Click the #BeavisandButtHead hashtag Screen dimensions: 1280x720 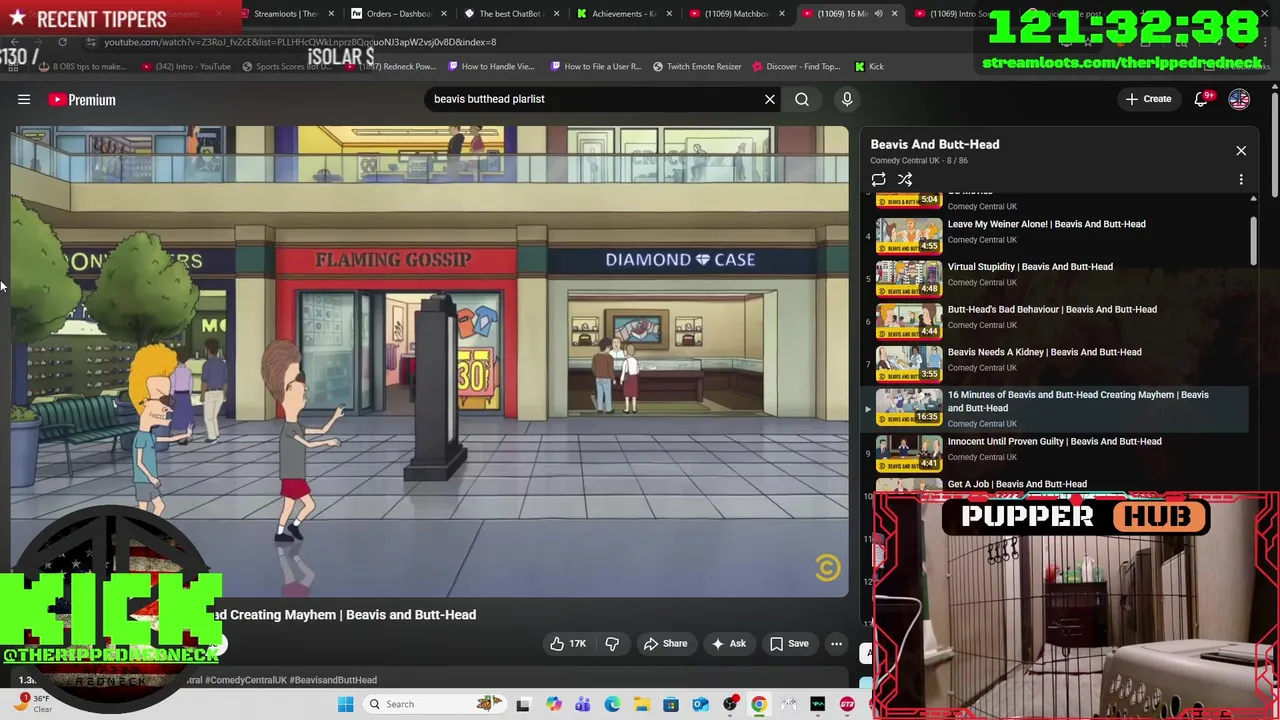pos(333,680)
